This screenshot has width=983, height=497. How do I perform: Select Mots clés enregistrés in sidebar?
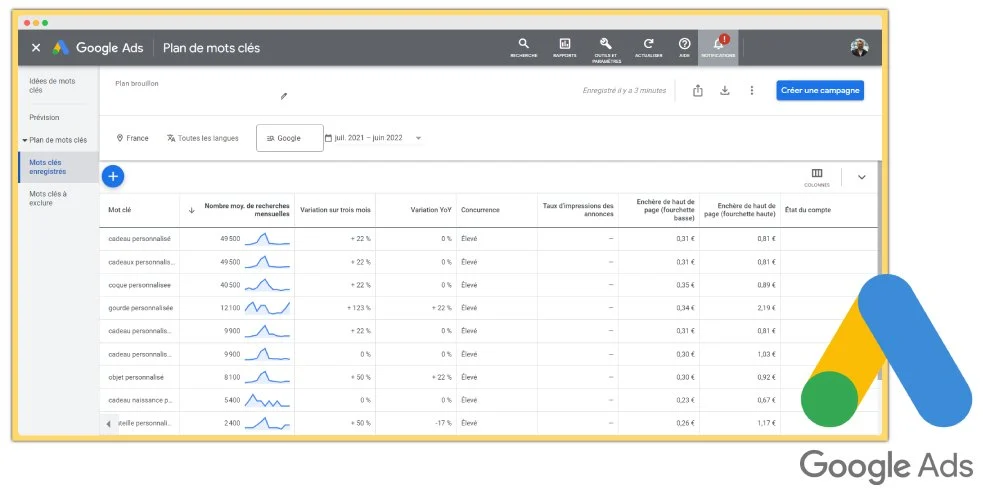tap(58, 167)
